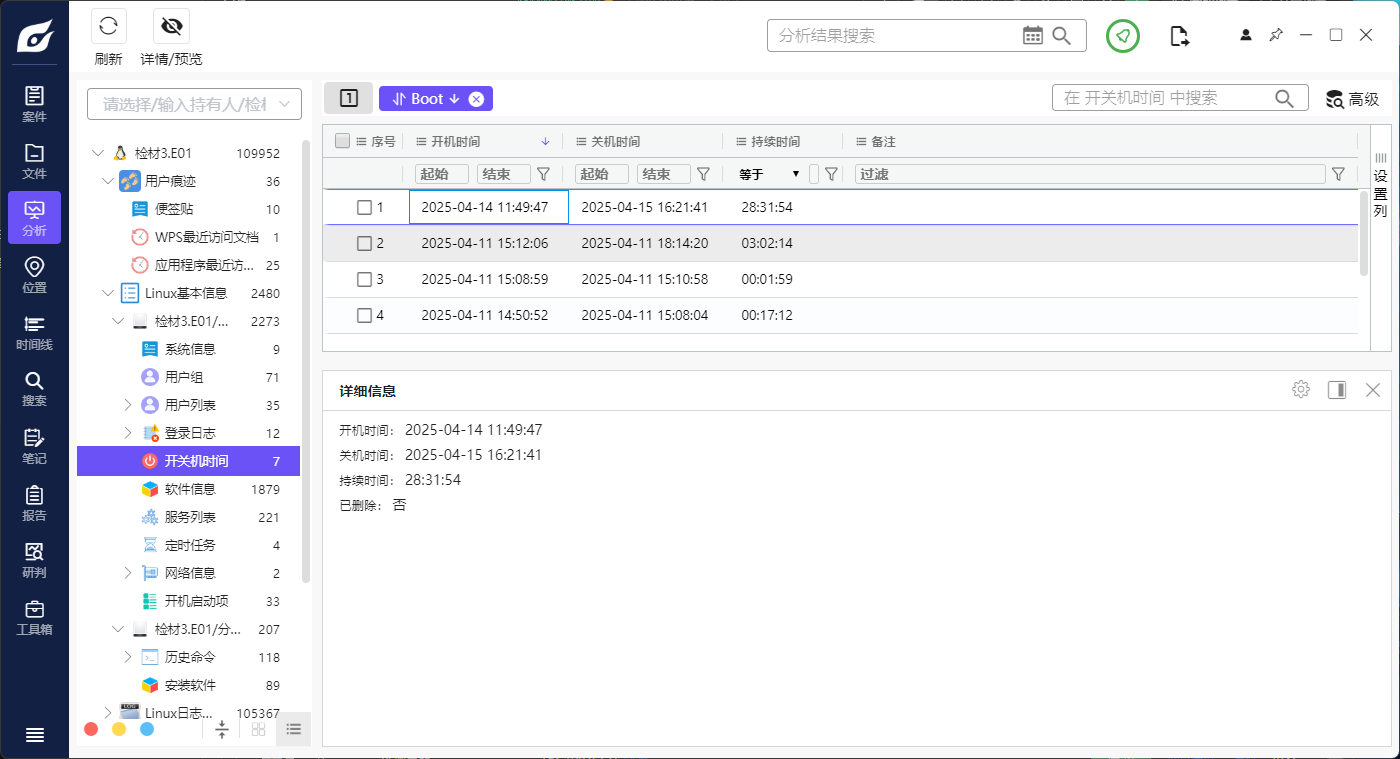Click the 高级 advanced search button
Viewport: 1400px width, 759px height.
pos(1352,99)
